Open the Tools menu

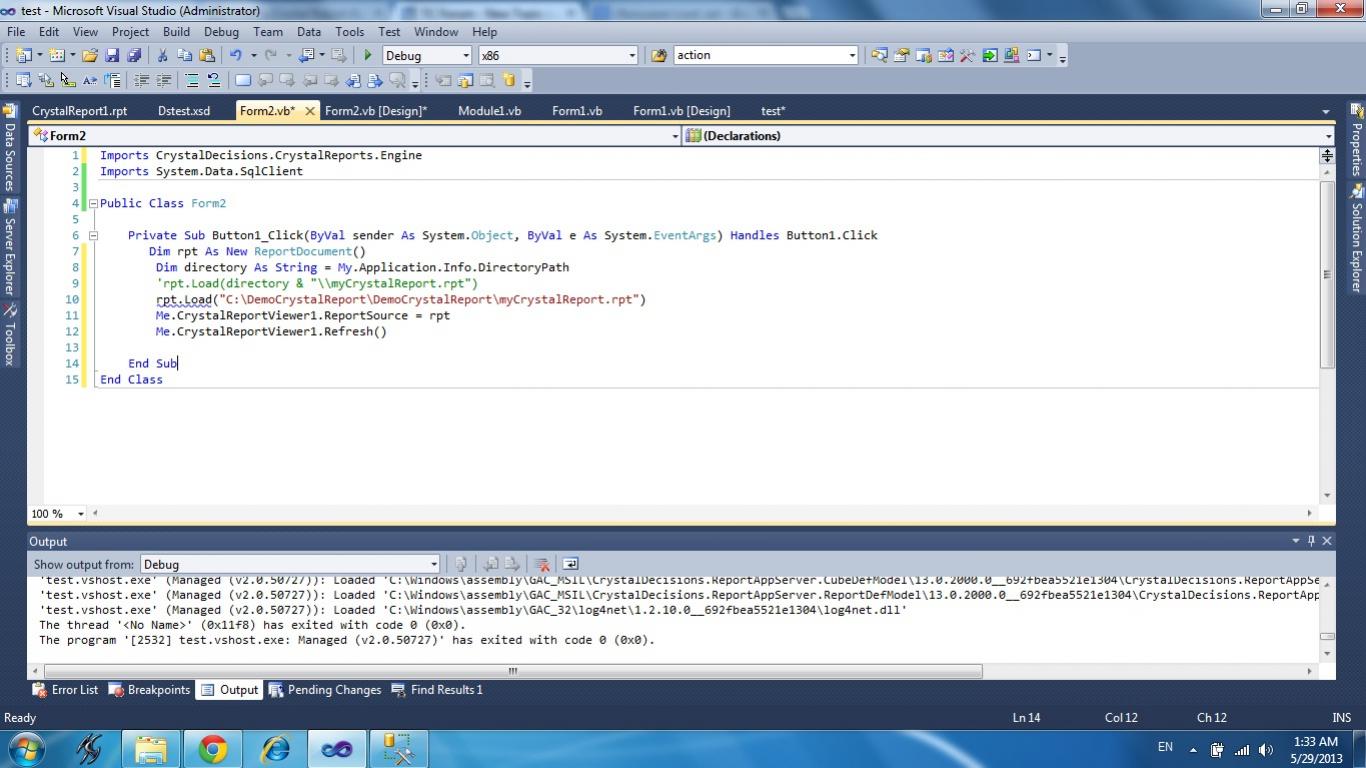[x=349, y=32]
